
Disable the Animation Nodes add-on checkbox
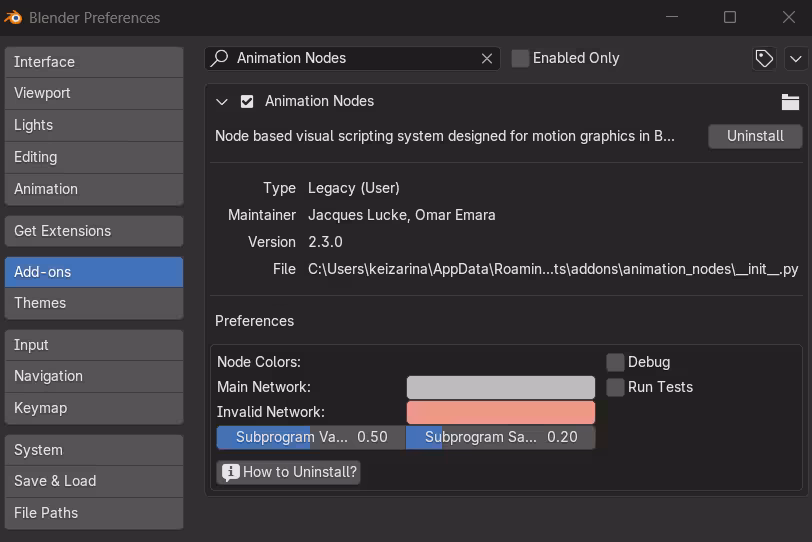247,101
